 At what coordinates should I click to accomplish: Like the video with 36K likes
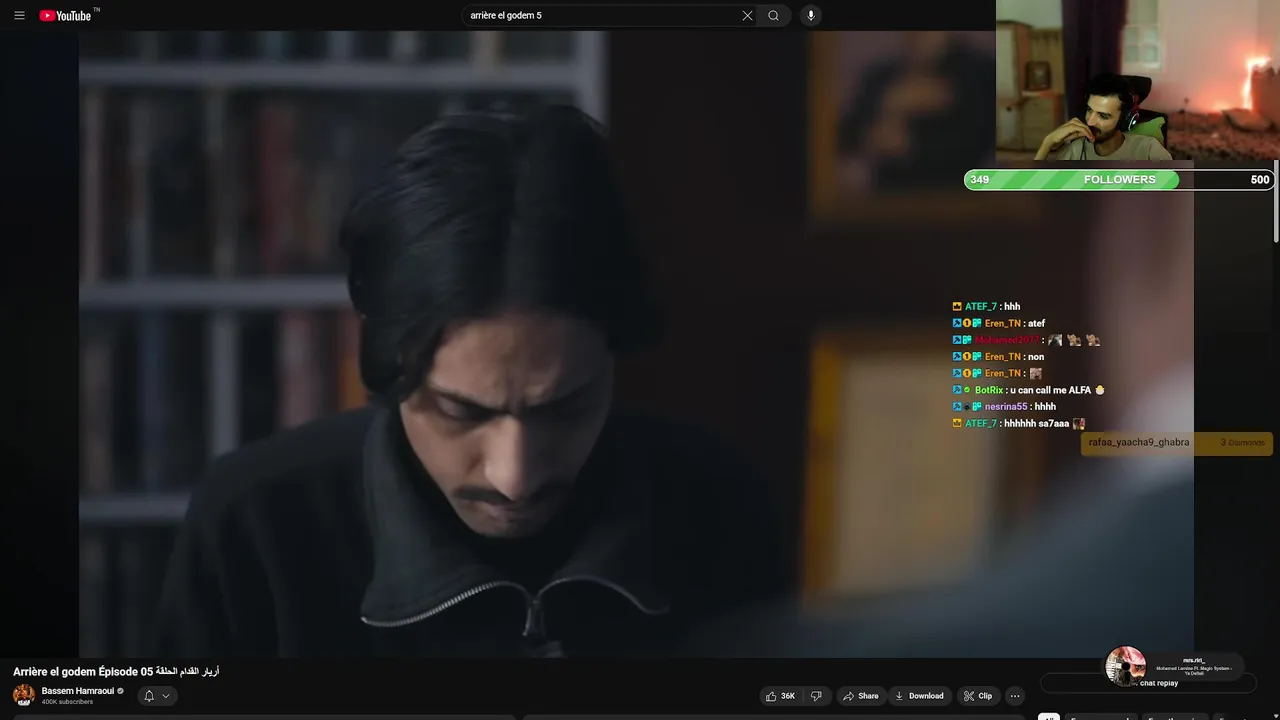click(x=781, y=696)
